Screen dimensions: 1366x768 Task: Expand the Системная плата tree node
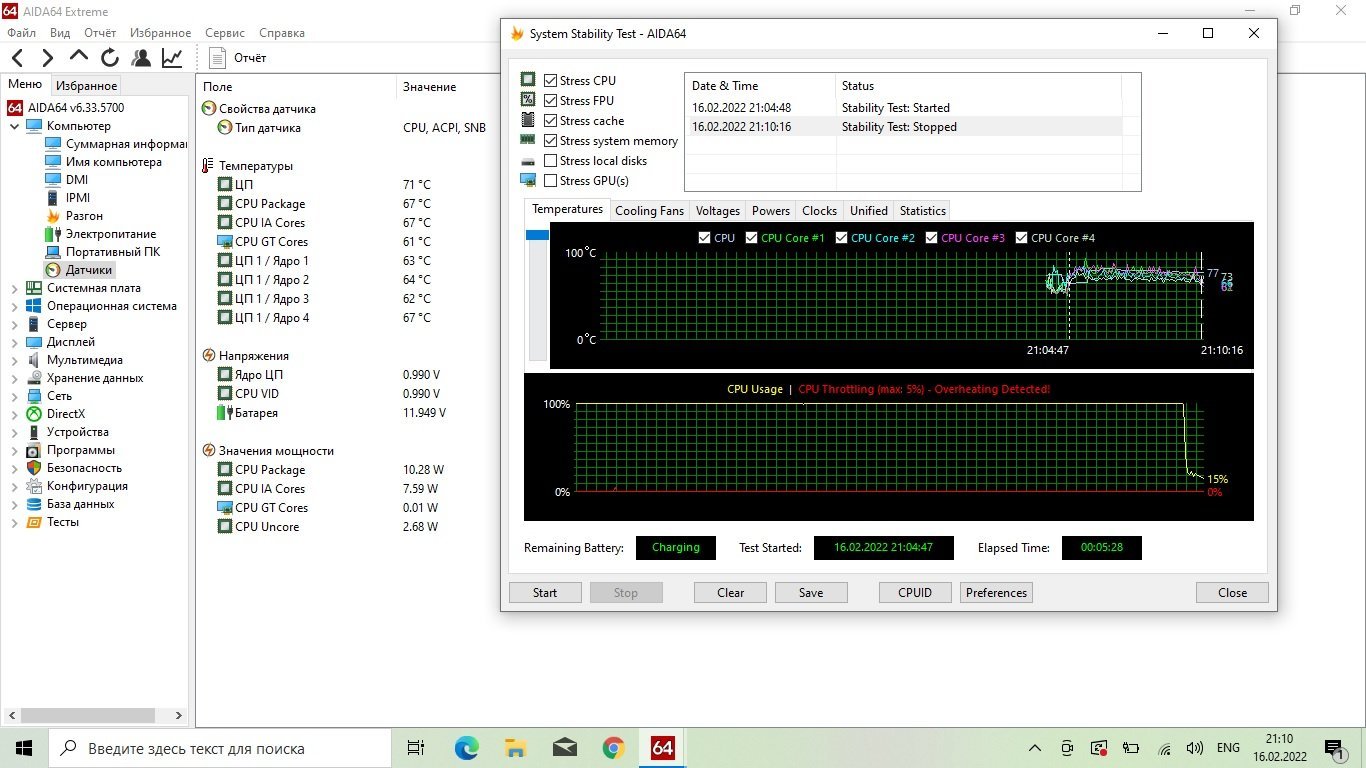(15, 288)
